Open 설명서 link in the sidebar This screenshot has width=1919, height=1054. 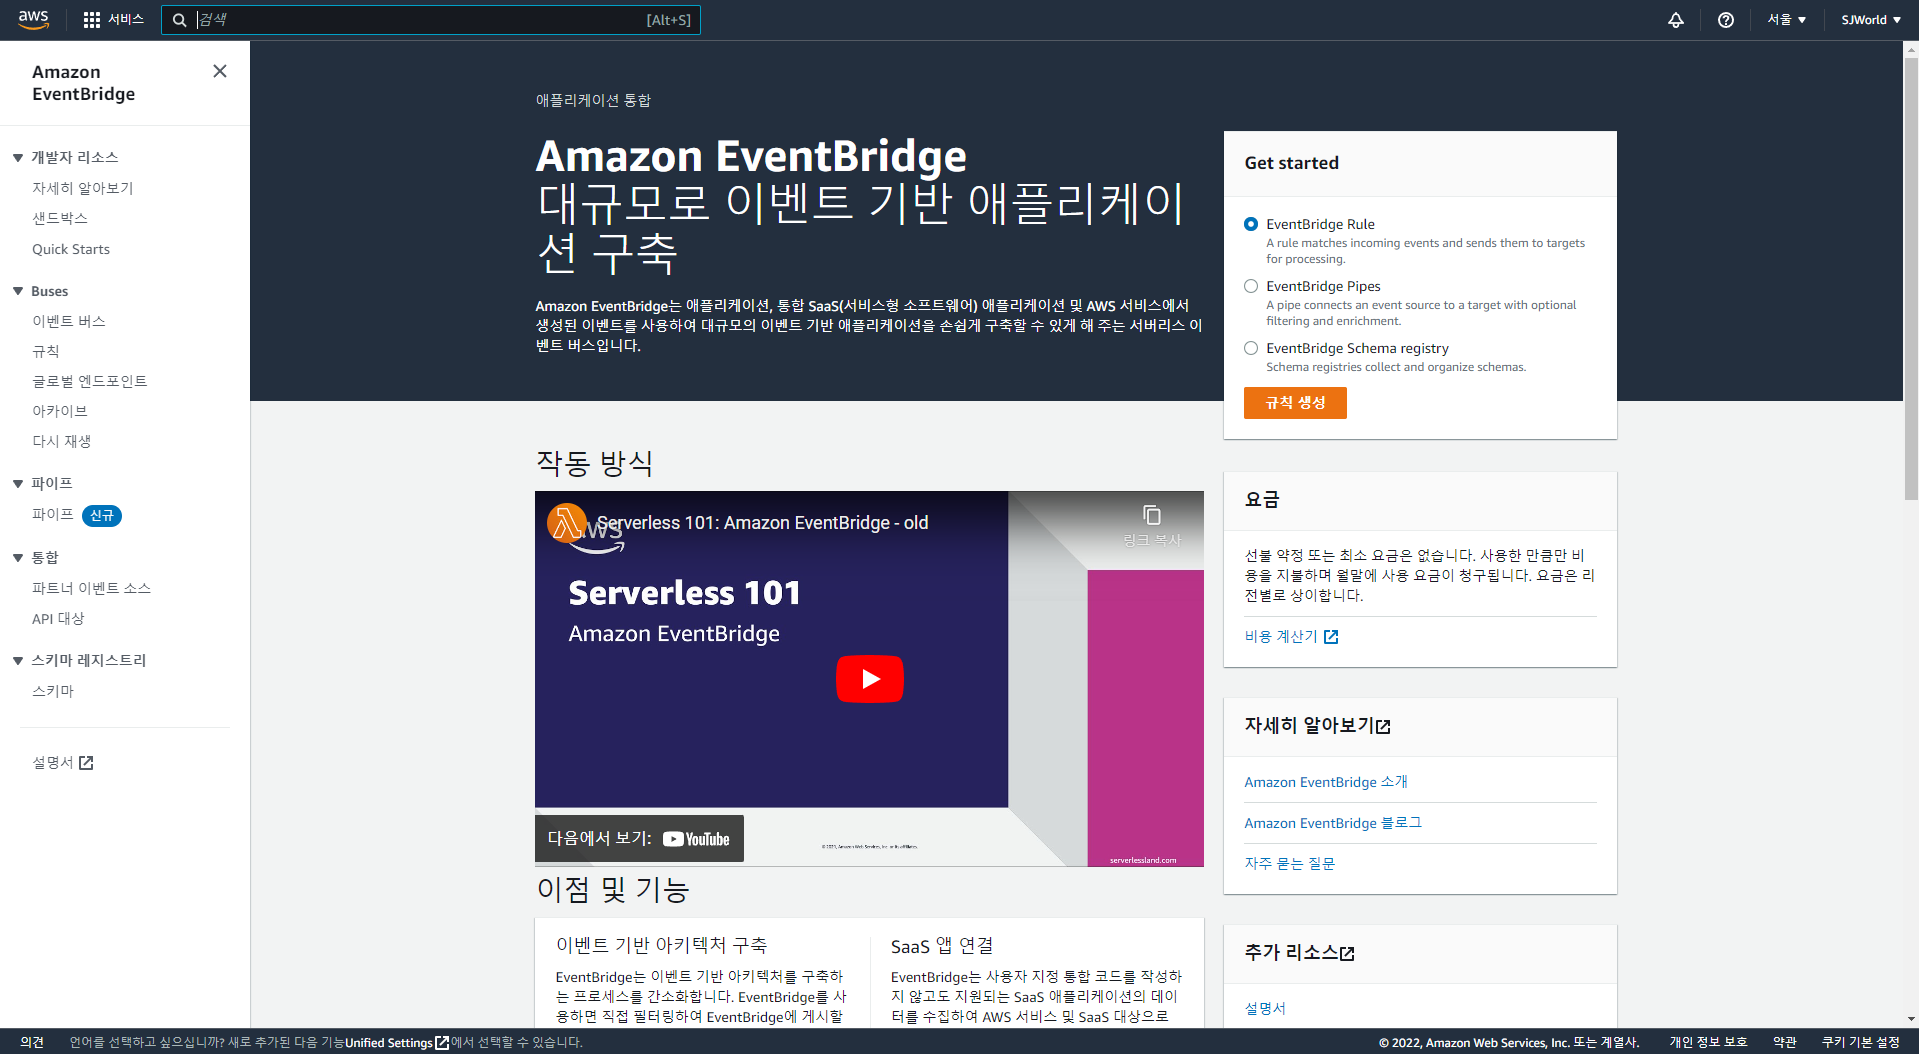53,763
